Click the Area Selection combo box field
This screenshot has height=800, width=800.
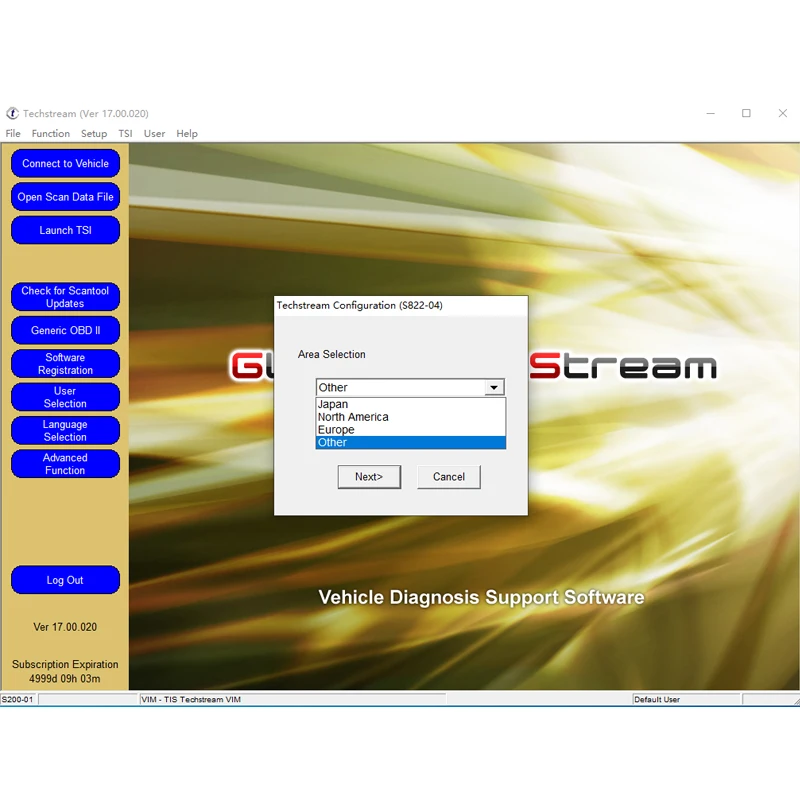coord(410,387)
